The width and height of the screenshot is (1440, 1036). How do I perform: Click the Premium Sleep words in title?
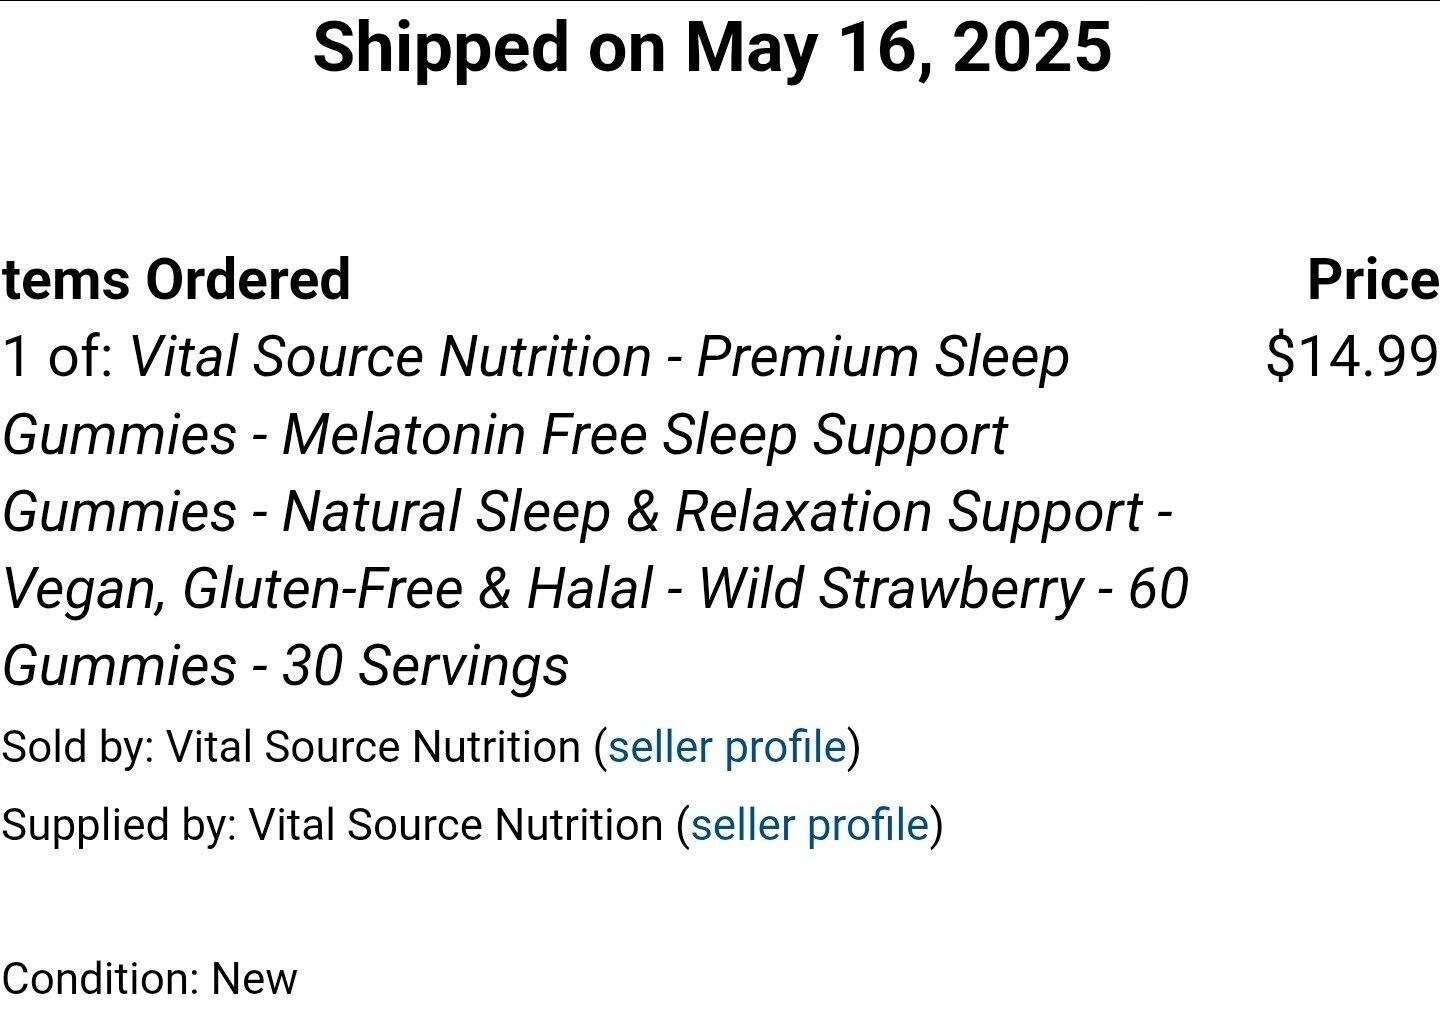[x=883, y=357]
